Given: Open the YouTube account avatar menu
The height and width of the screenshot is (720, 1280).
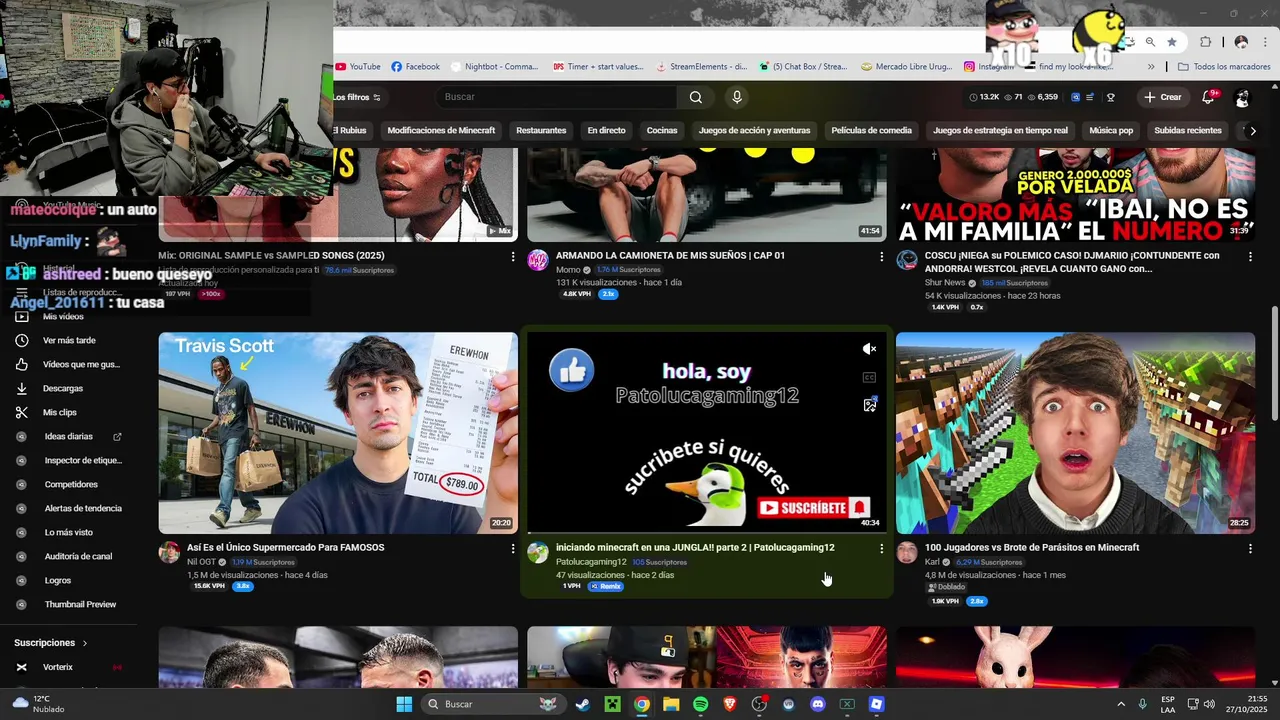Looking at the screenshot, I should click(x=1242, y=98).
